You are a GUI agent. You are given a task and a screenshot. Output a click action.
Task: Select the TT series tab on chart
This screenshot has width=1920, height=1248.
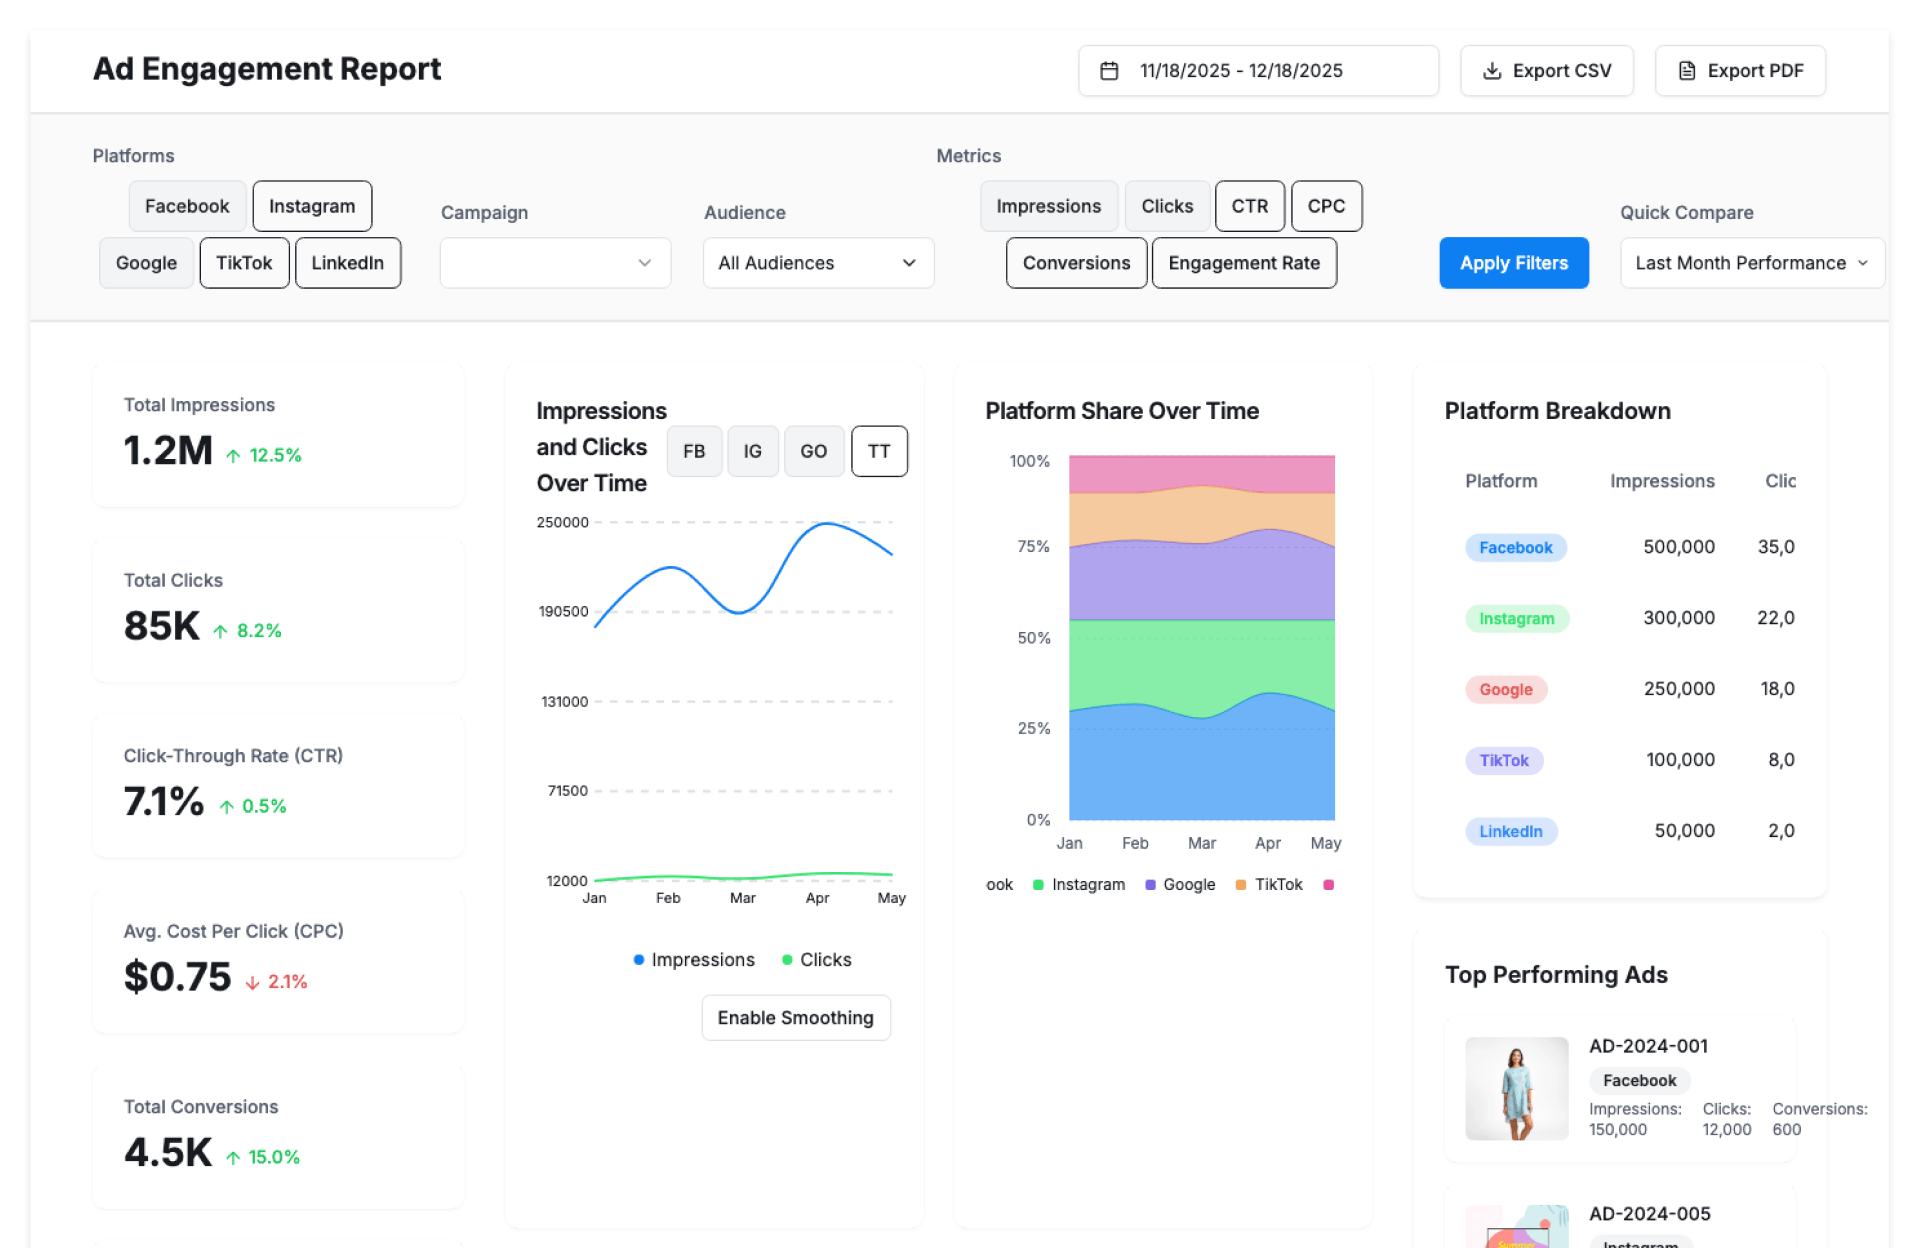coord(878,451)
